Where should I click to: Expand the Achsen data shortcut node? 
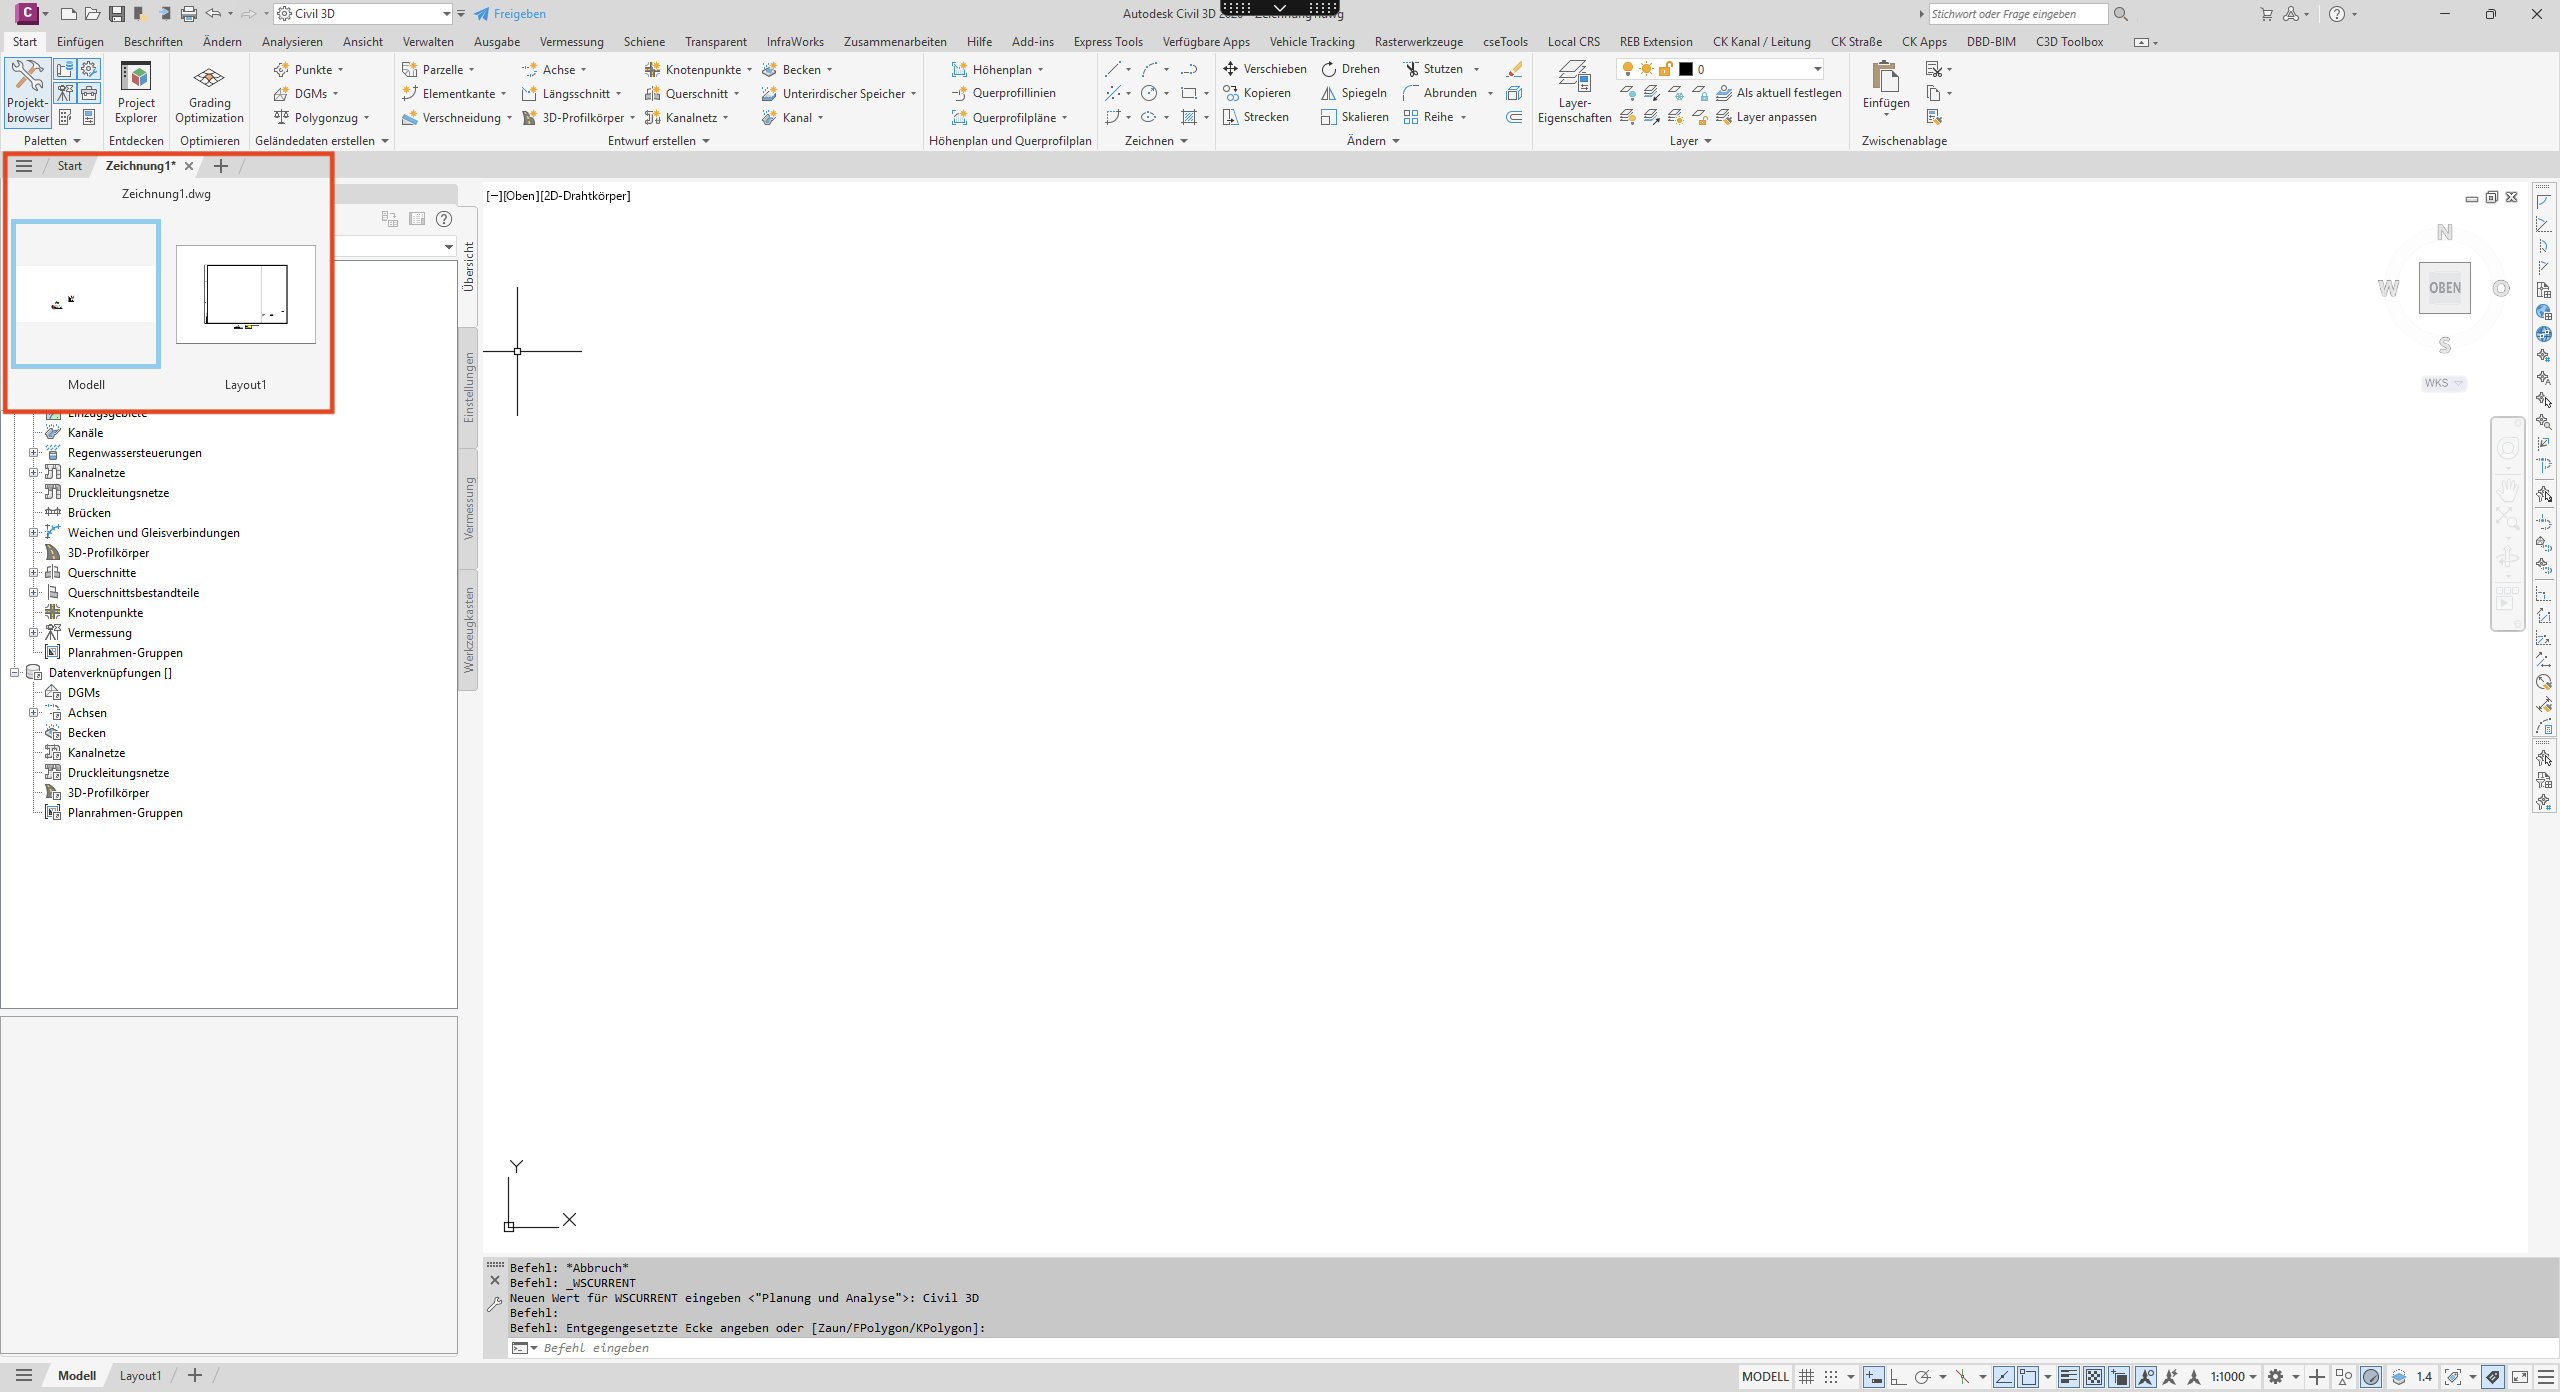coord(34,713)
